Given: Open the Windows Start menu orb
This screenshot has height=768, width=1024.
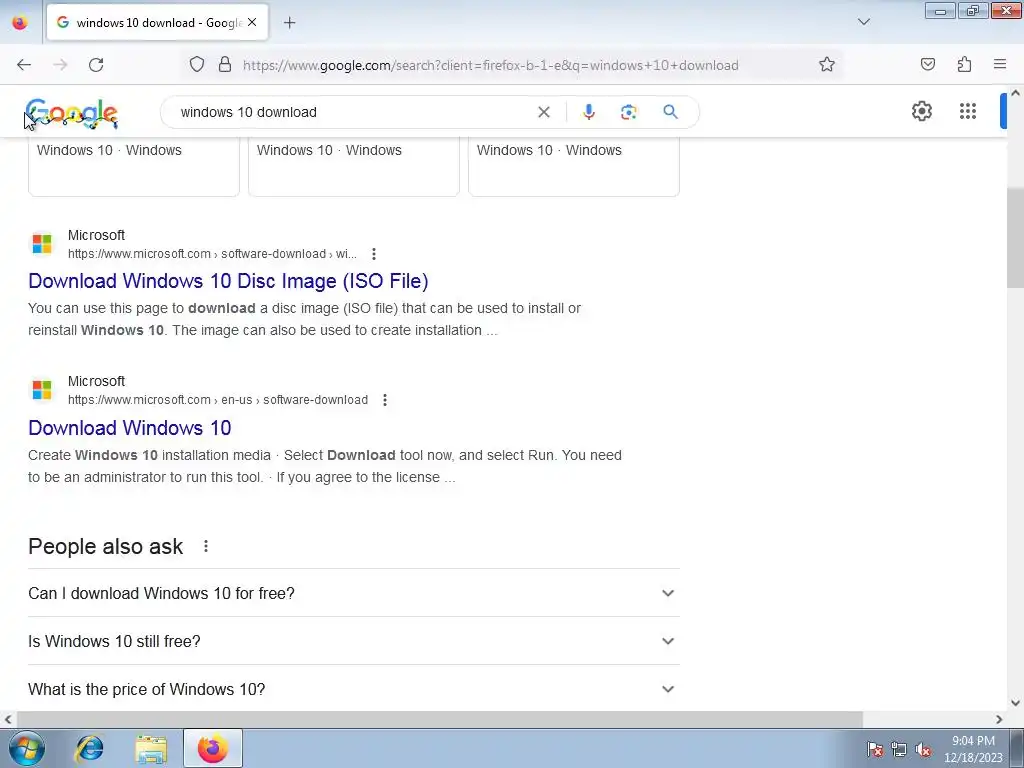Looking at the screenshot, I should point(27,748).
